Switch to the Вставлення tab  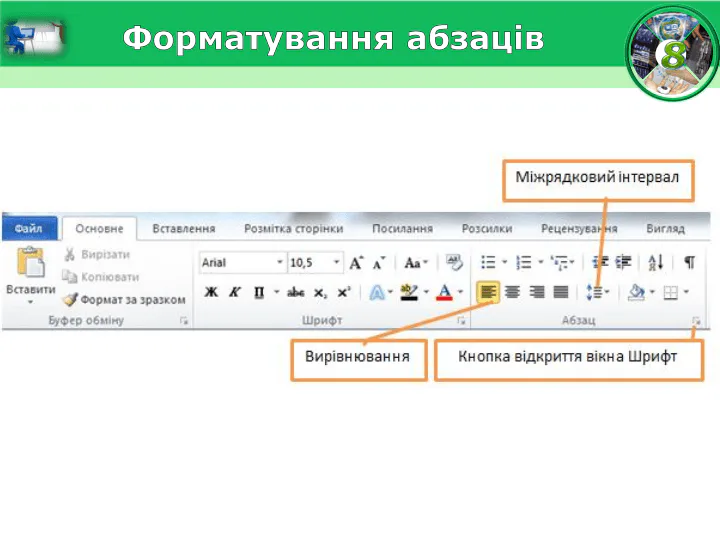[x=184, y=228]
